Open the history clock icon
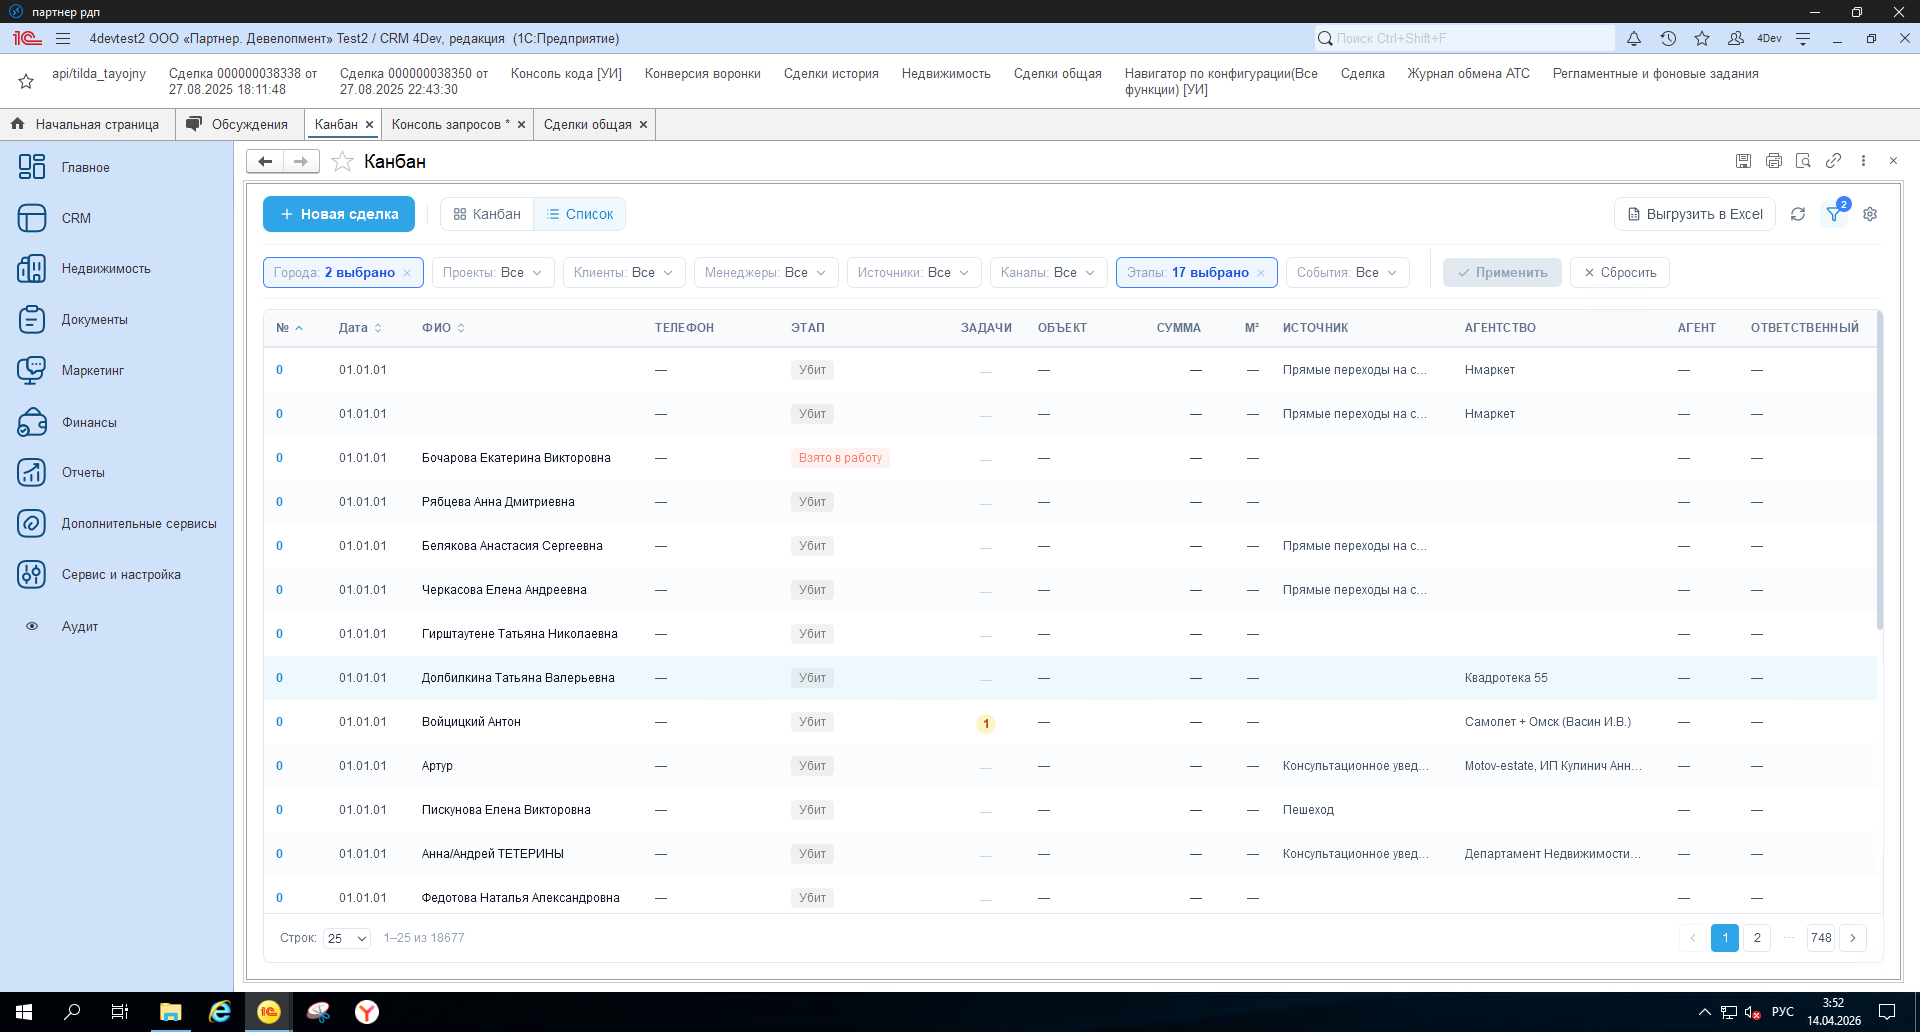 click(x=1668, y=38)
